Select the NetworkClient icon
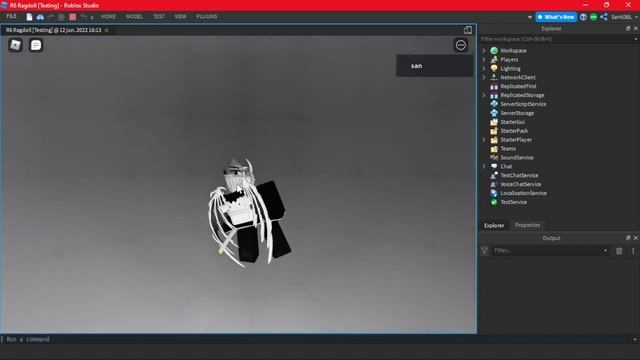 pyautogui.click(x=494, y=77)
